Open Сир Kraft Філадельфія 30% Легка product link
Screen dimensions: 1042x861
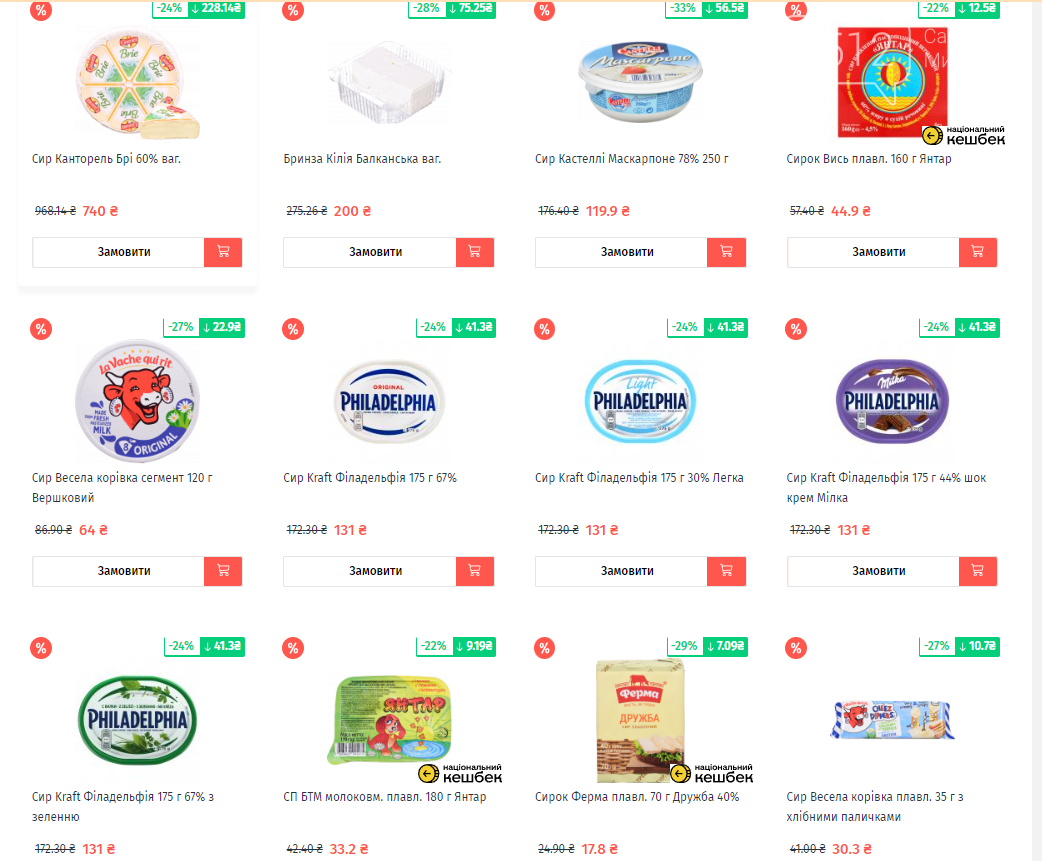coord(639,478)
